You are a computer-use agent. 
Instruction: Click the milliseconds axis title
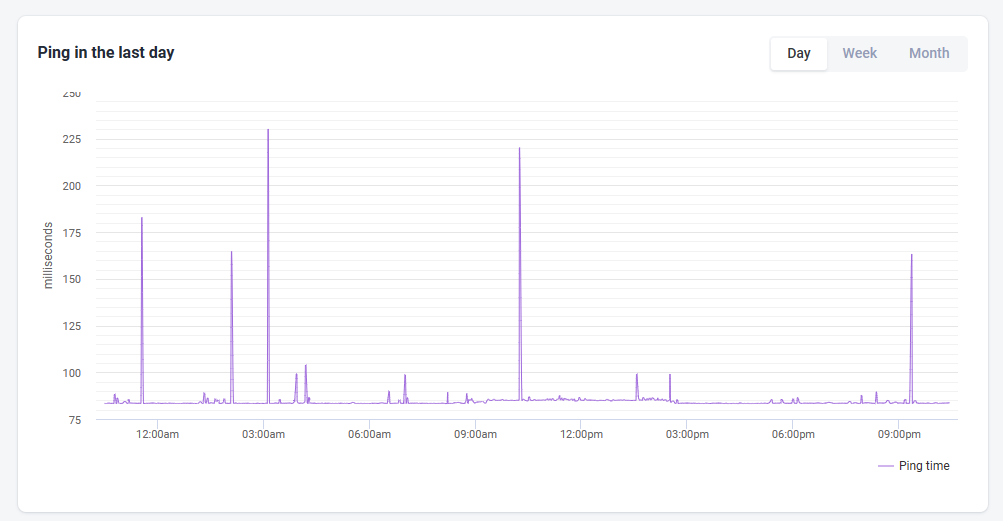pyautogui.click(x=48, y=255)
